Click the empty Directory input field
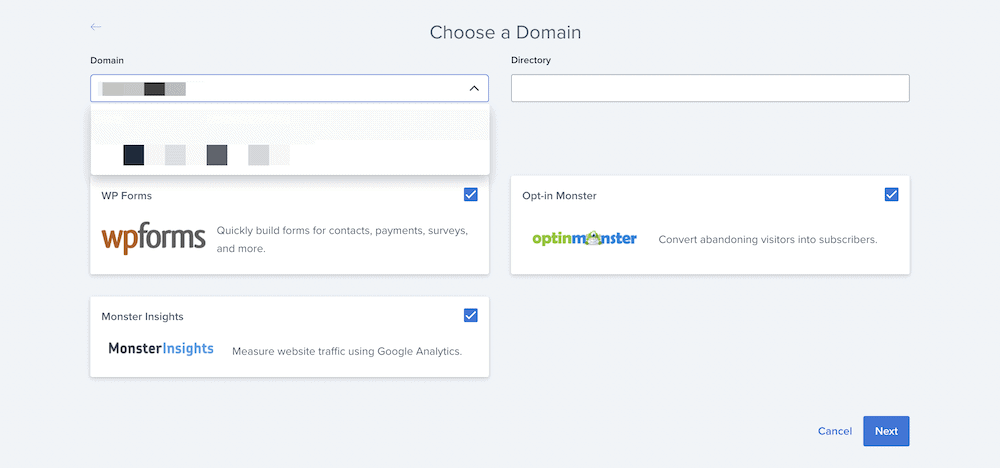Screen dimensions: 1000x468 click(x=710, y=89)
